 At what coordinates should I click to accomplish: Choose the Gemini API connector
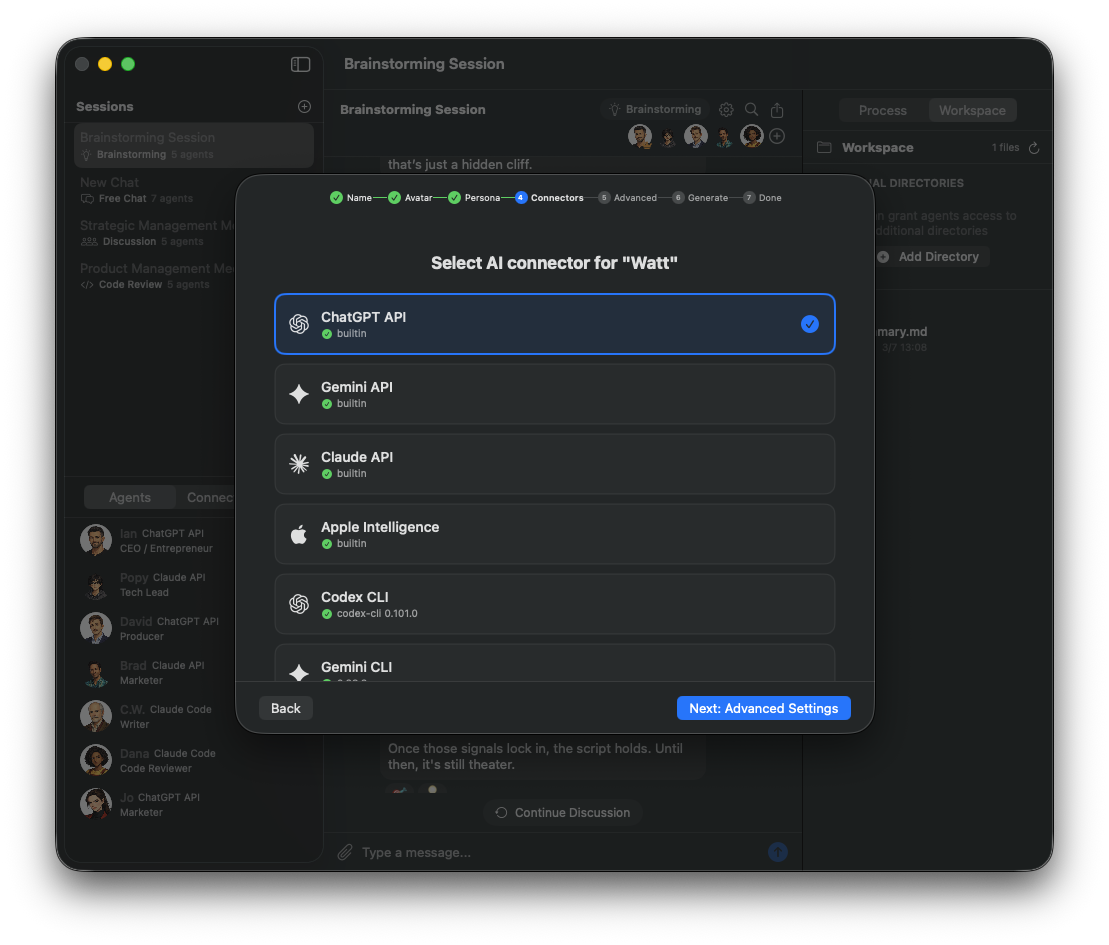point(554,394)
